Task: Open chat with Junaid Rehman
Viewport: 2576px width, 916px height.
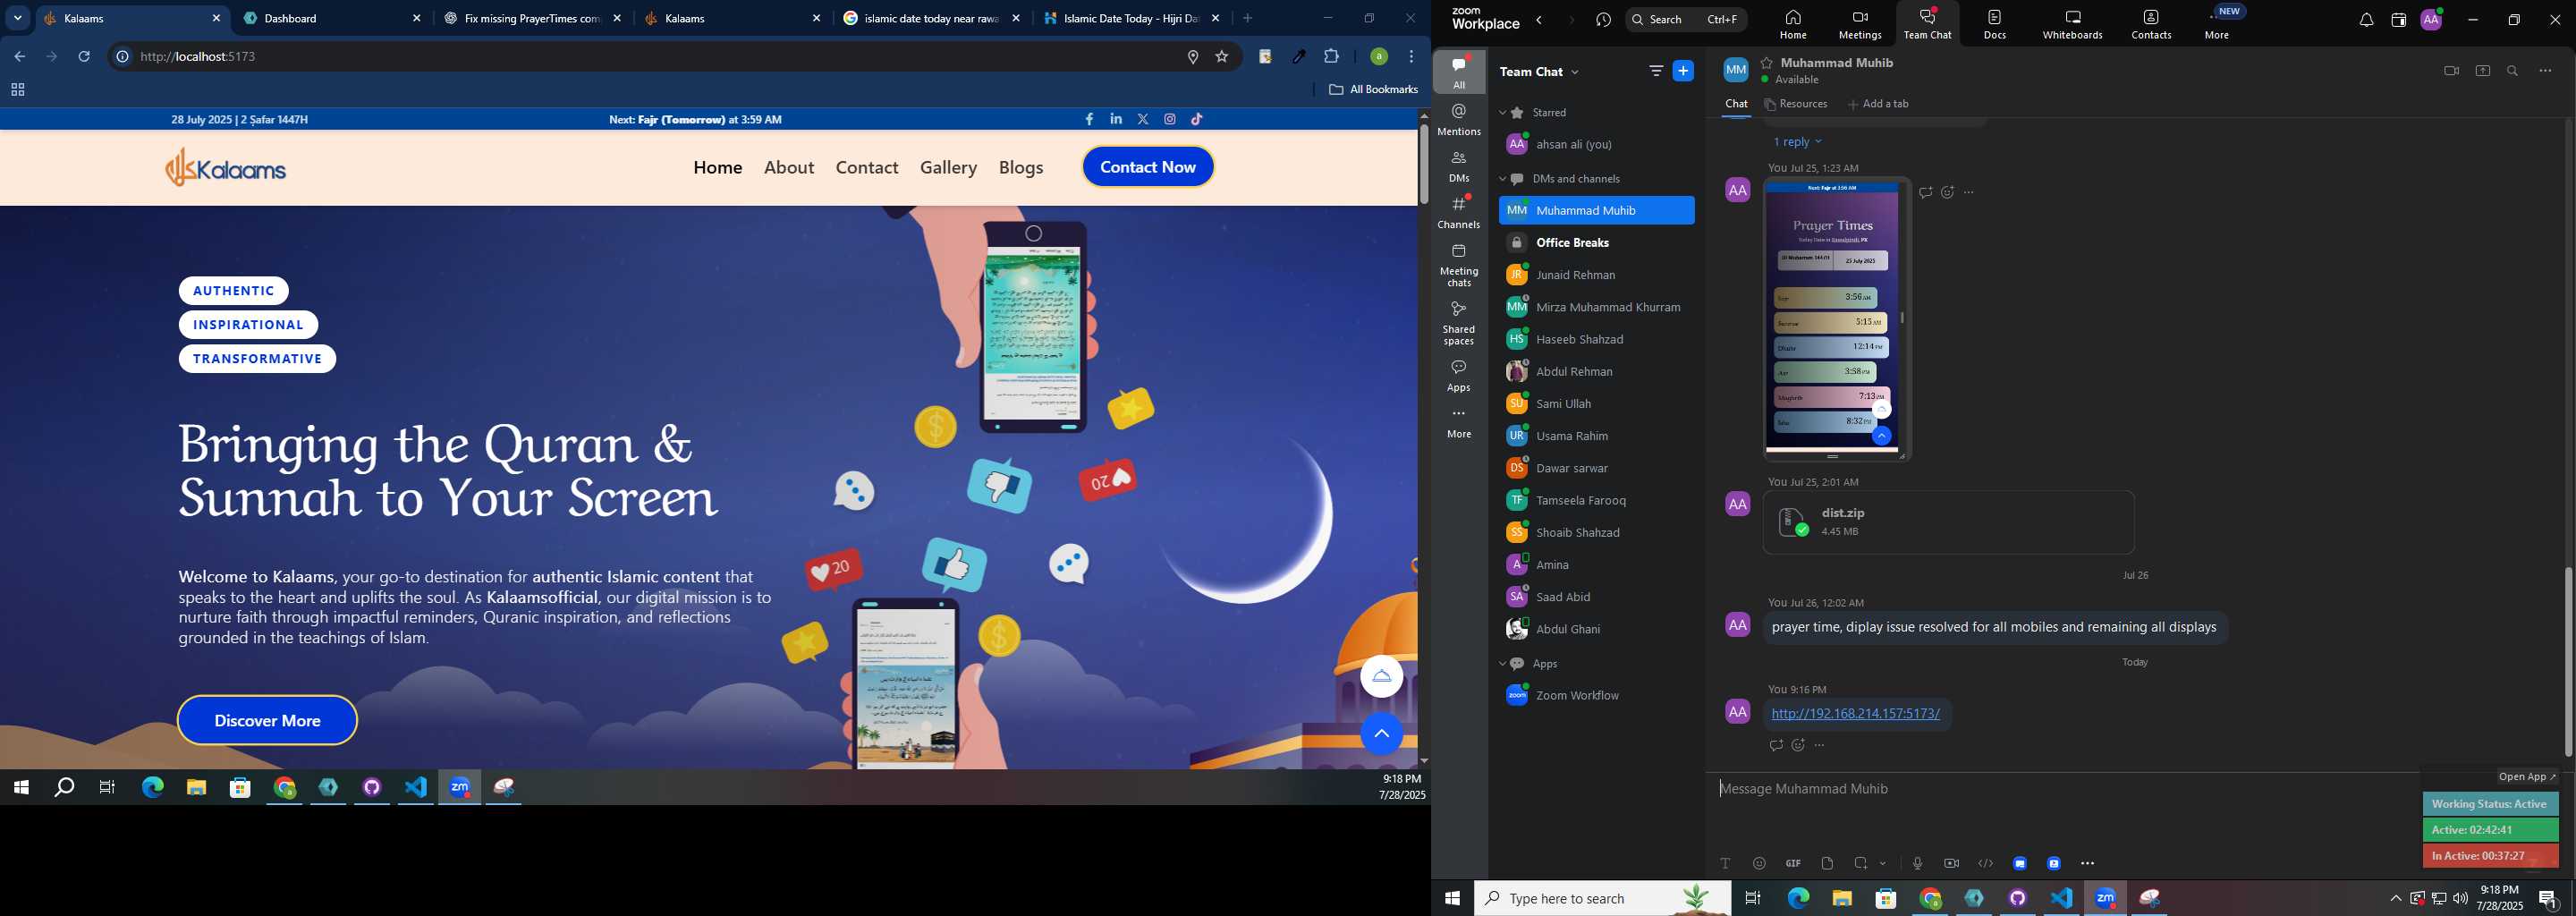Action: [1597, 275]
